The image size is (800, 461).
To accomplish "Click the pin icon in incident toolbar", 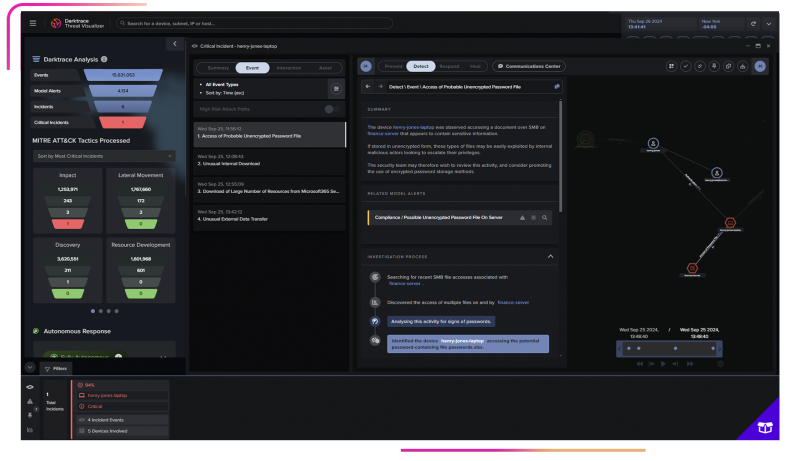I will click(x=713, y=66).
